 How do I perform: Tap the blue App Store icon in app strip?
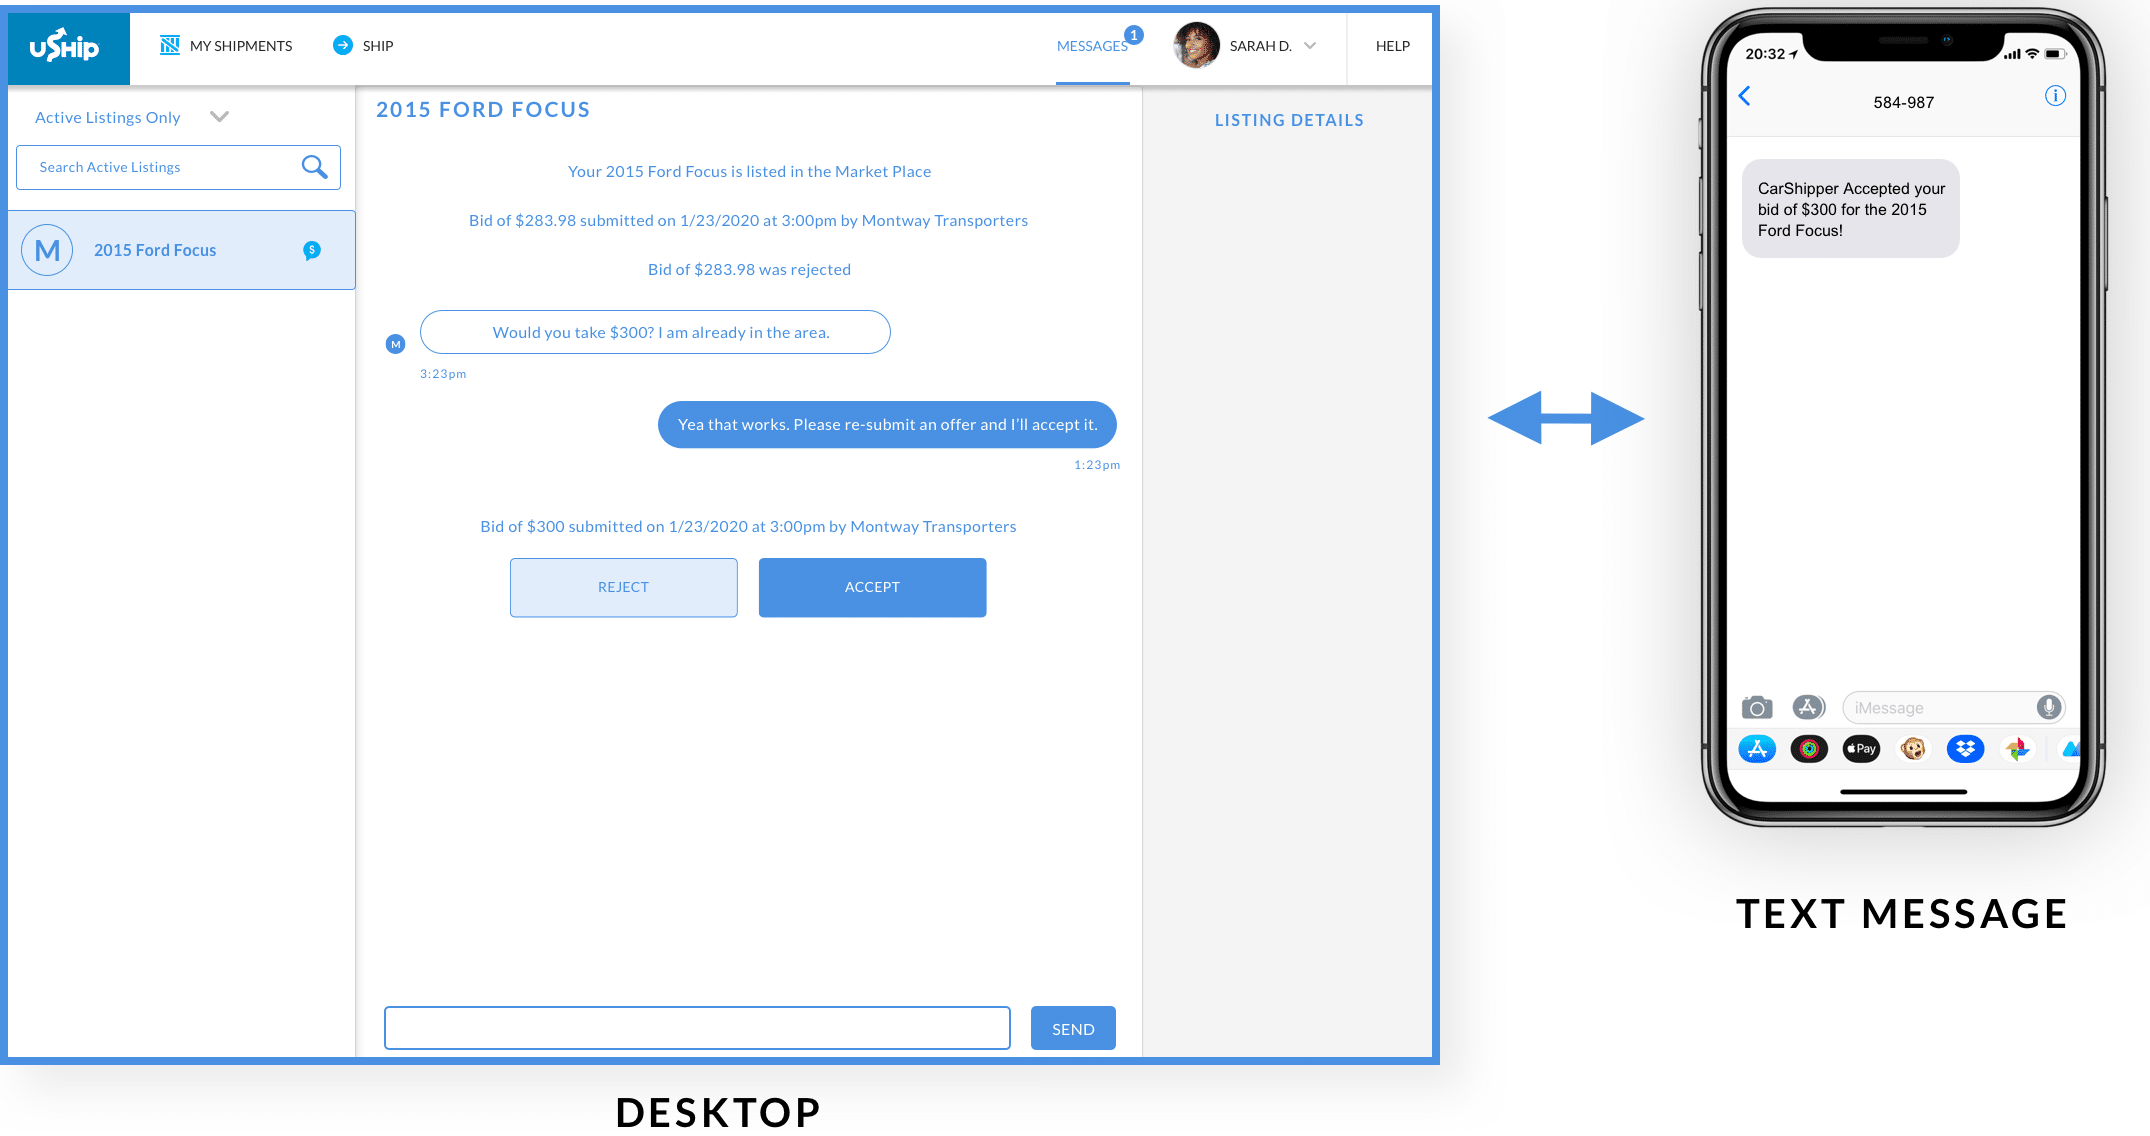coord(1757,749)
